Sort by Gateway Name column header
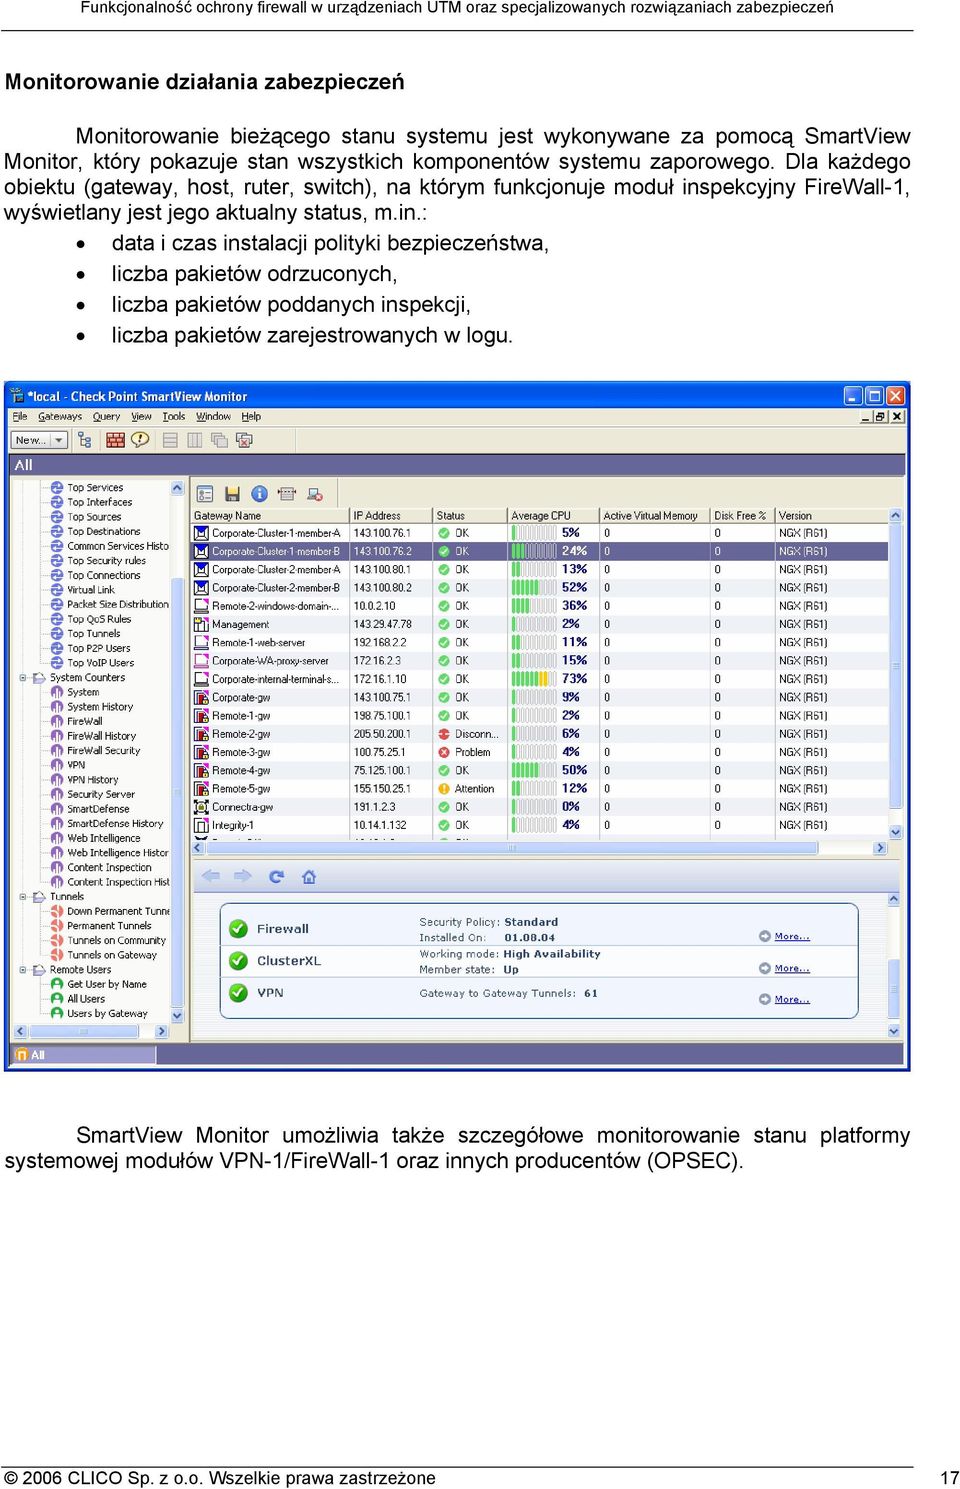 coord(269,516)
